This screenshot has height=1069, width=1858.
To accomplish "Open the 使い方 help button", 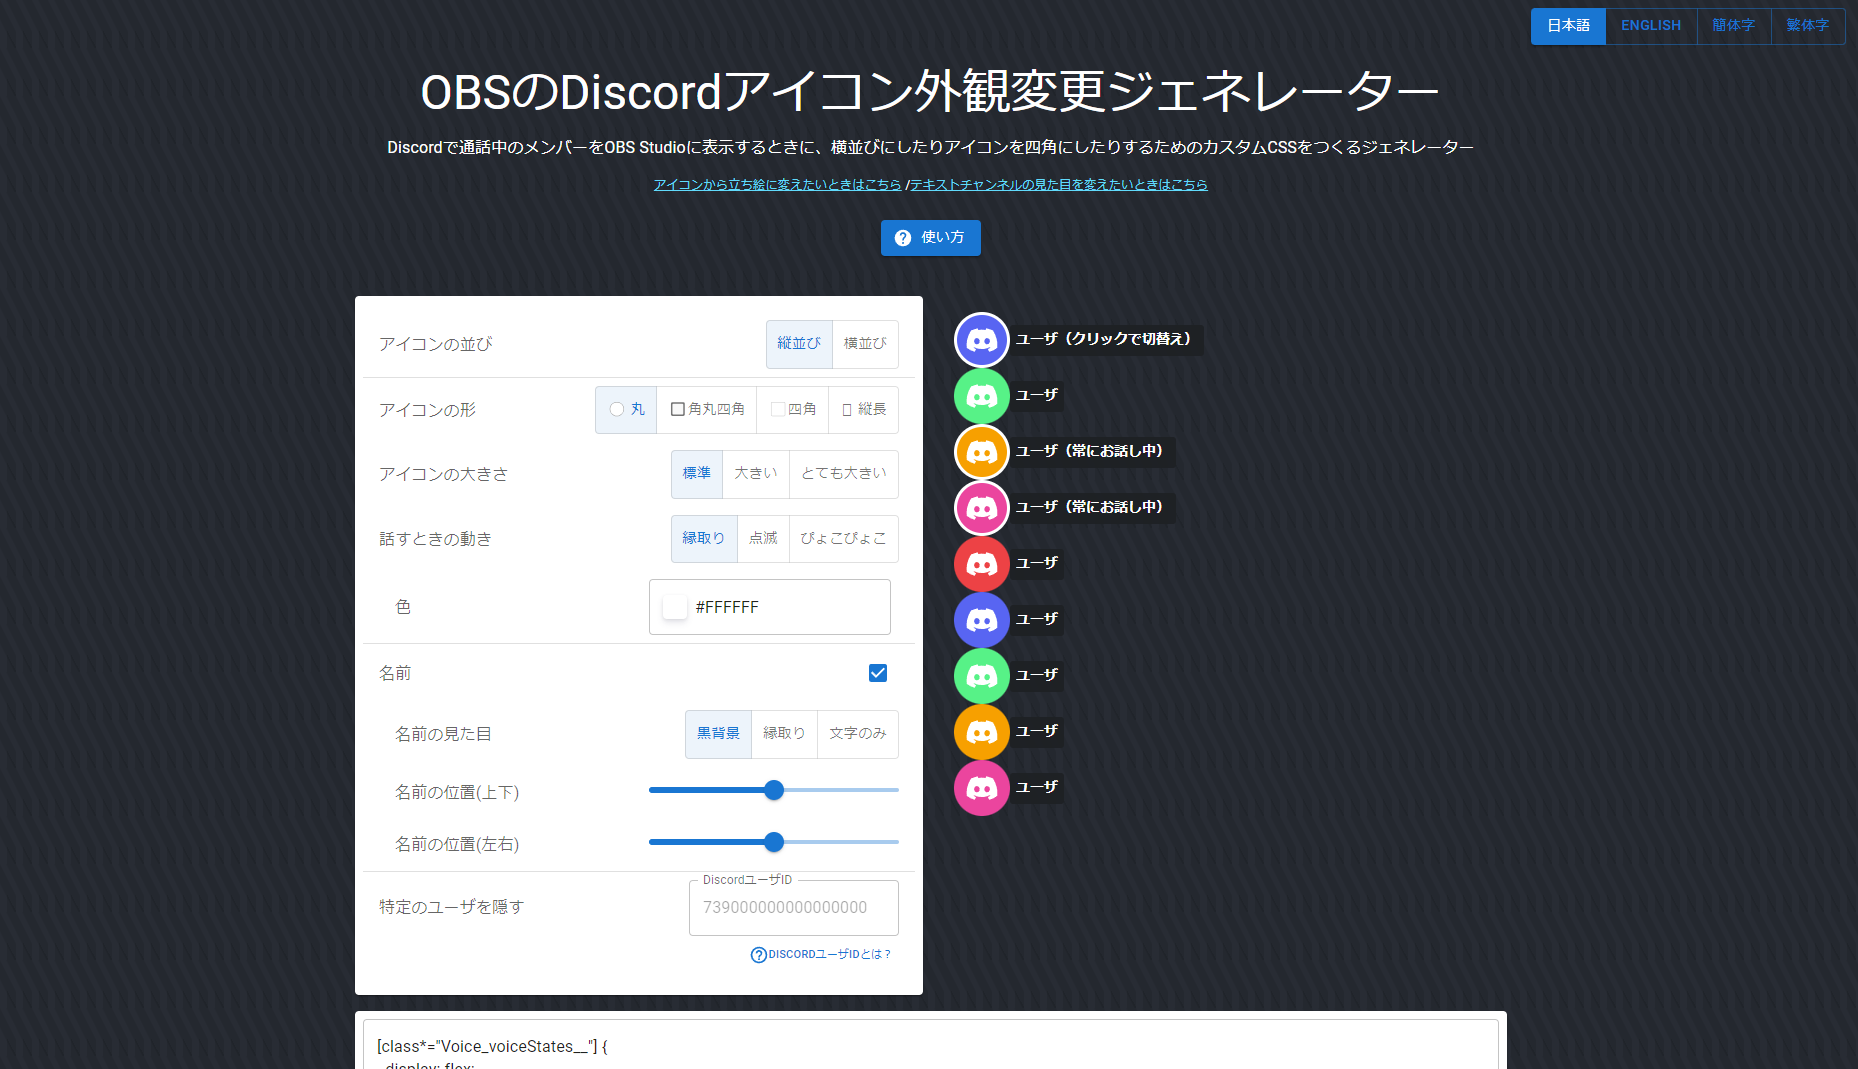I will pyautogui.click(x=930, y=238).
